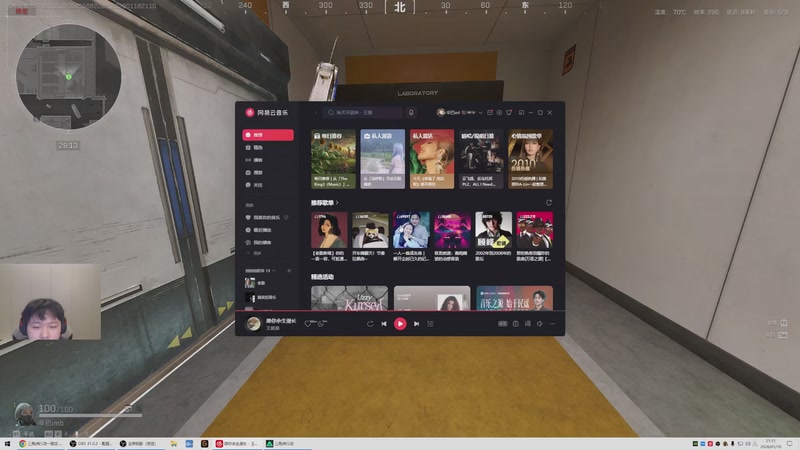Open the neon pink synthwave playlist cover

(x=453, y=230)
